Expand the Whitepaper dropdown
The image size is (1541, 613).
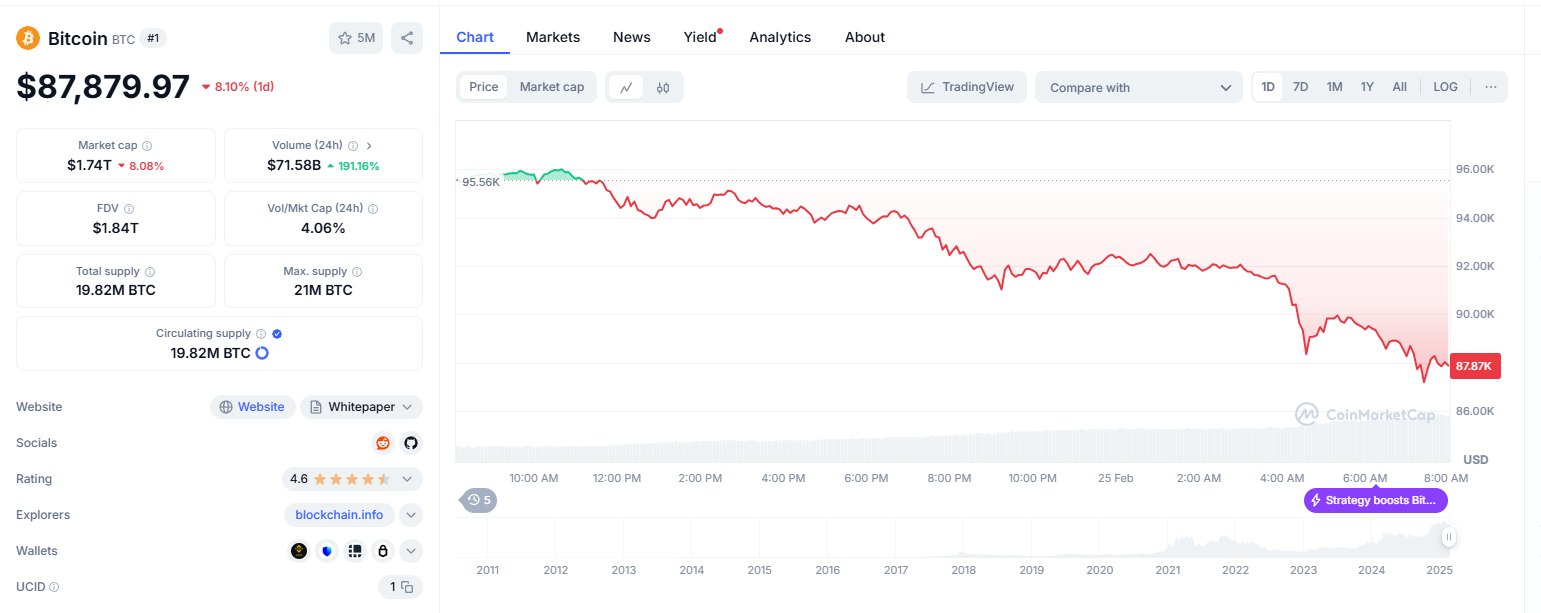point(406,407)
